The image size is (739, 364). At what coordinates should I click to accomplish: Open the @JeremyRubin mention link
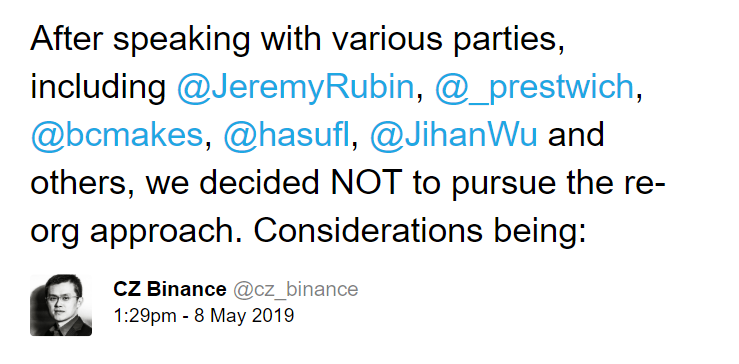pos(296,88)
